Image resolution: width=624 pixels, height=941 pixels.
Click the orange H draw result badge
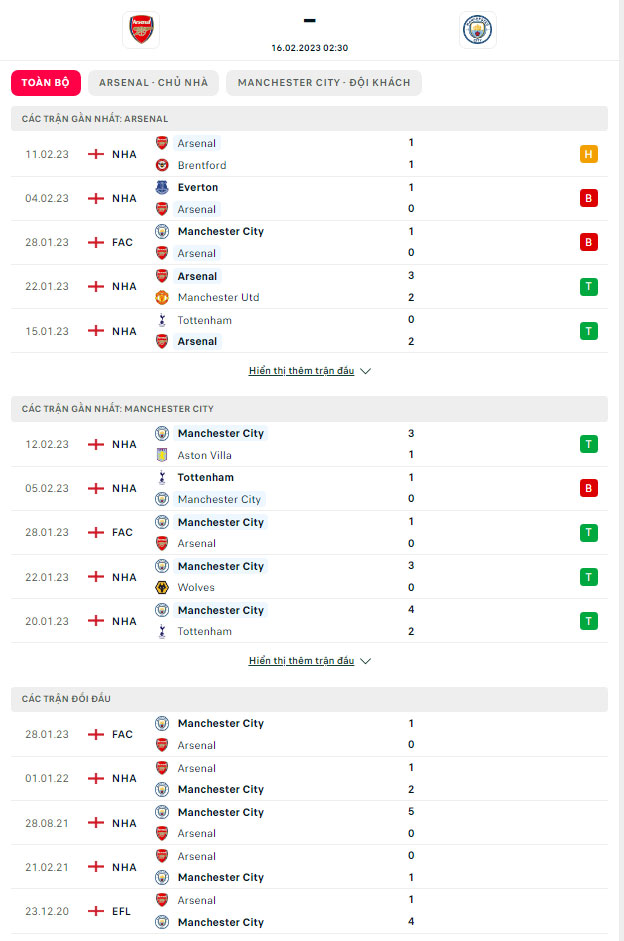coord(589,154)
